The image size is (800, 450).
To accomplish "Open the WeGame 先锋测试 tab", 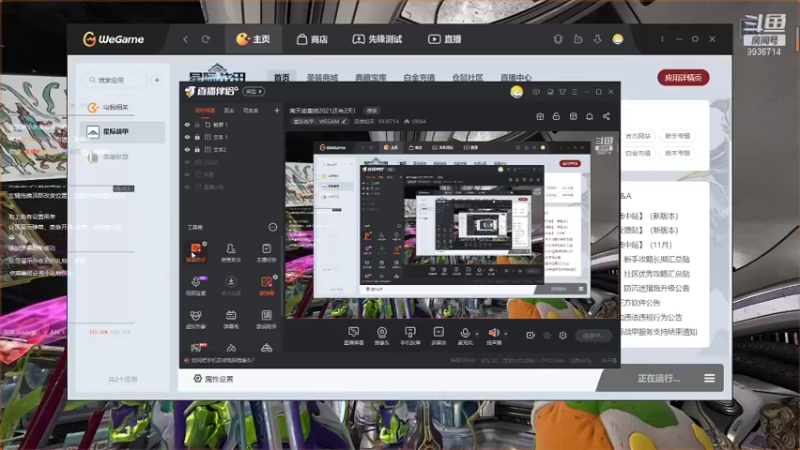I will pos(377,39).
